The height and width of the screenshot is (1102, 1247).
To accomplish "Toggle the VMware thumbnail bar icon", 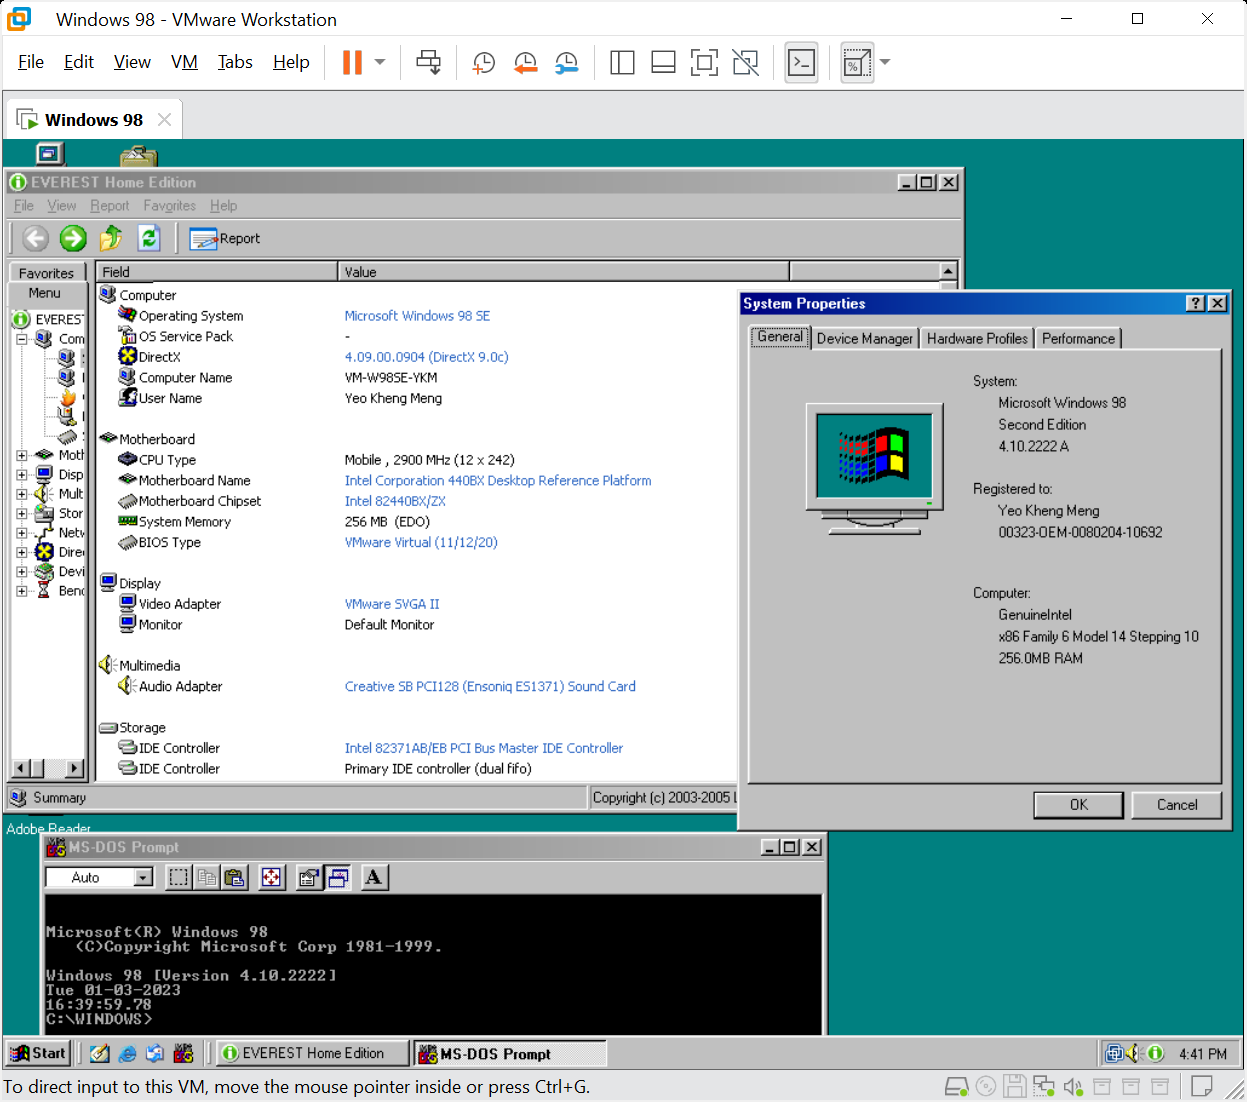I will coord(663,62).
